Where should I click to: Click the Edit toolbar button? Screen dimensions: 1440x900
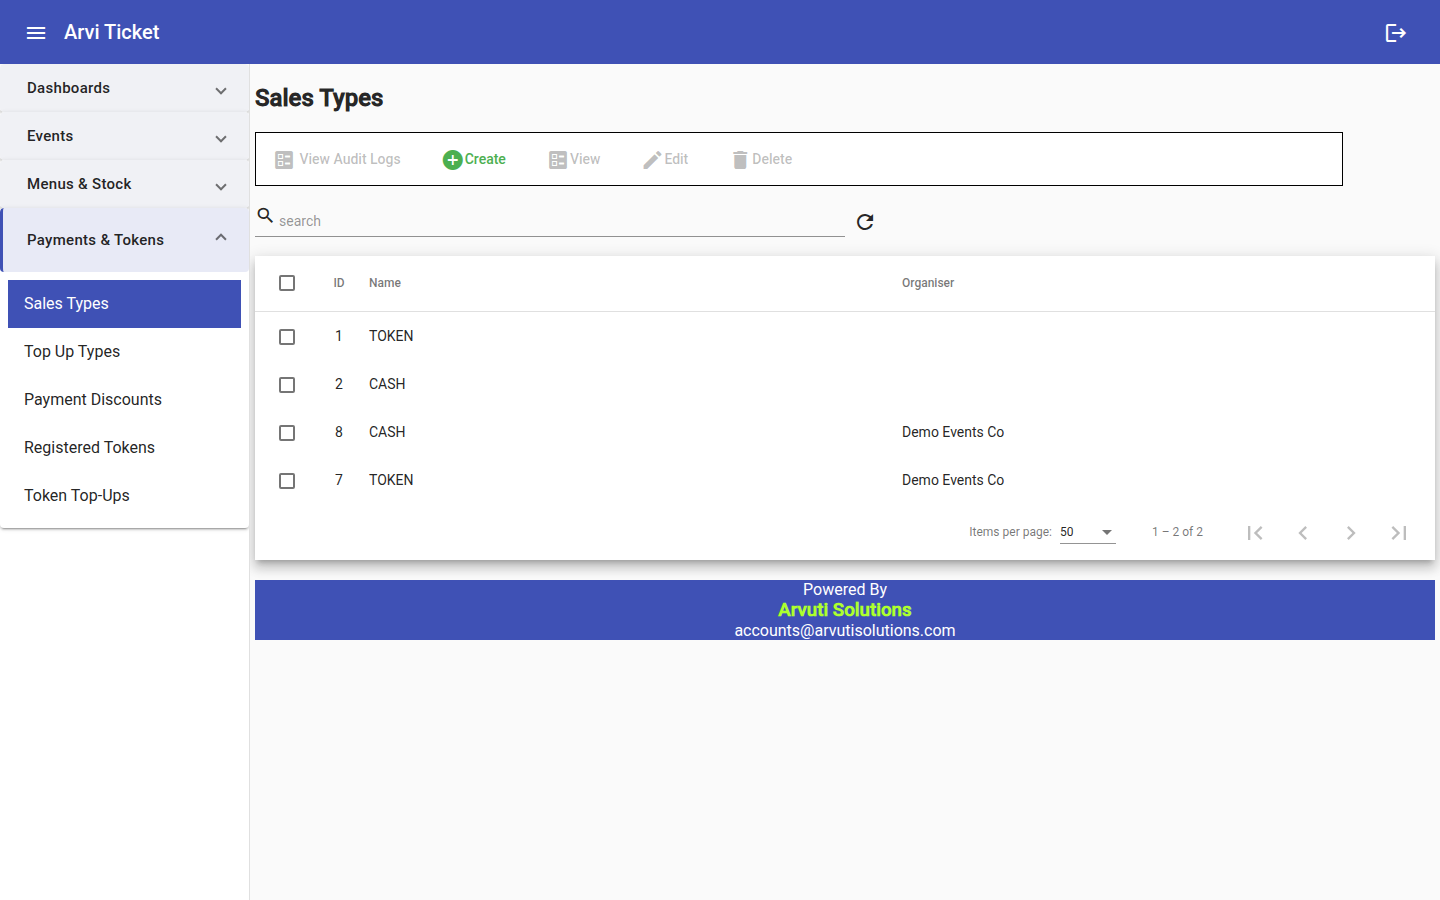click(x=666, y=159)
